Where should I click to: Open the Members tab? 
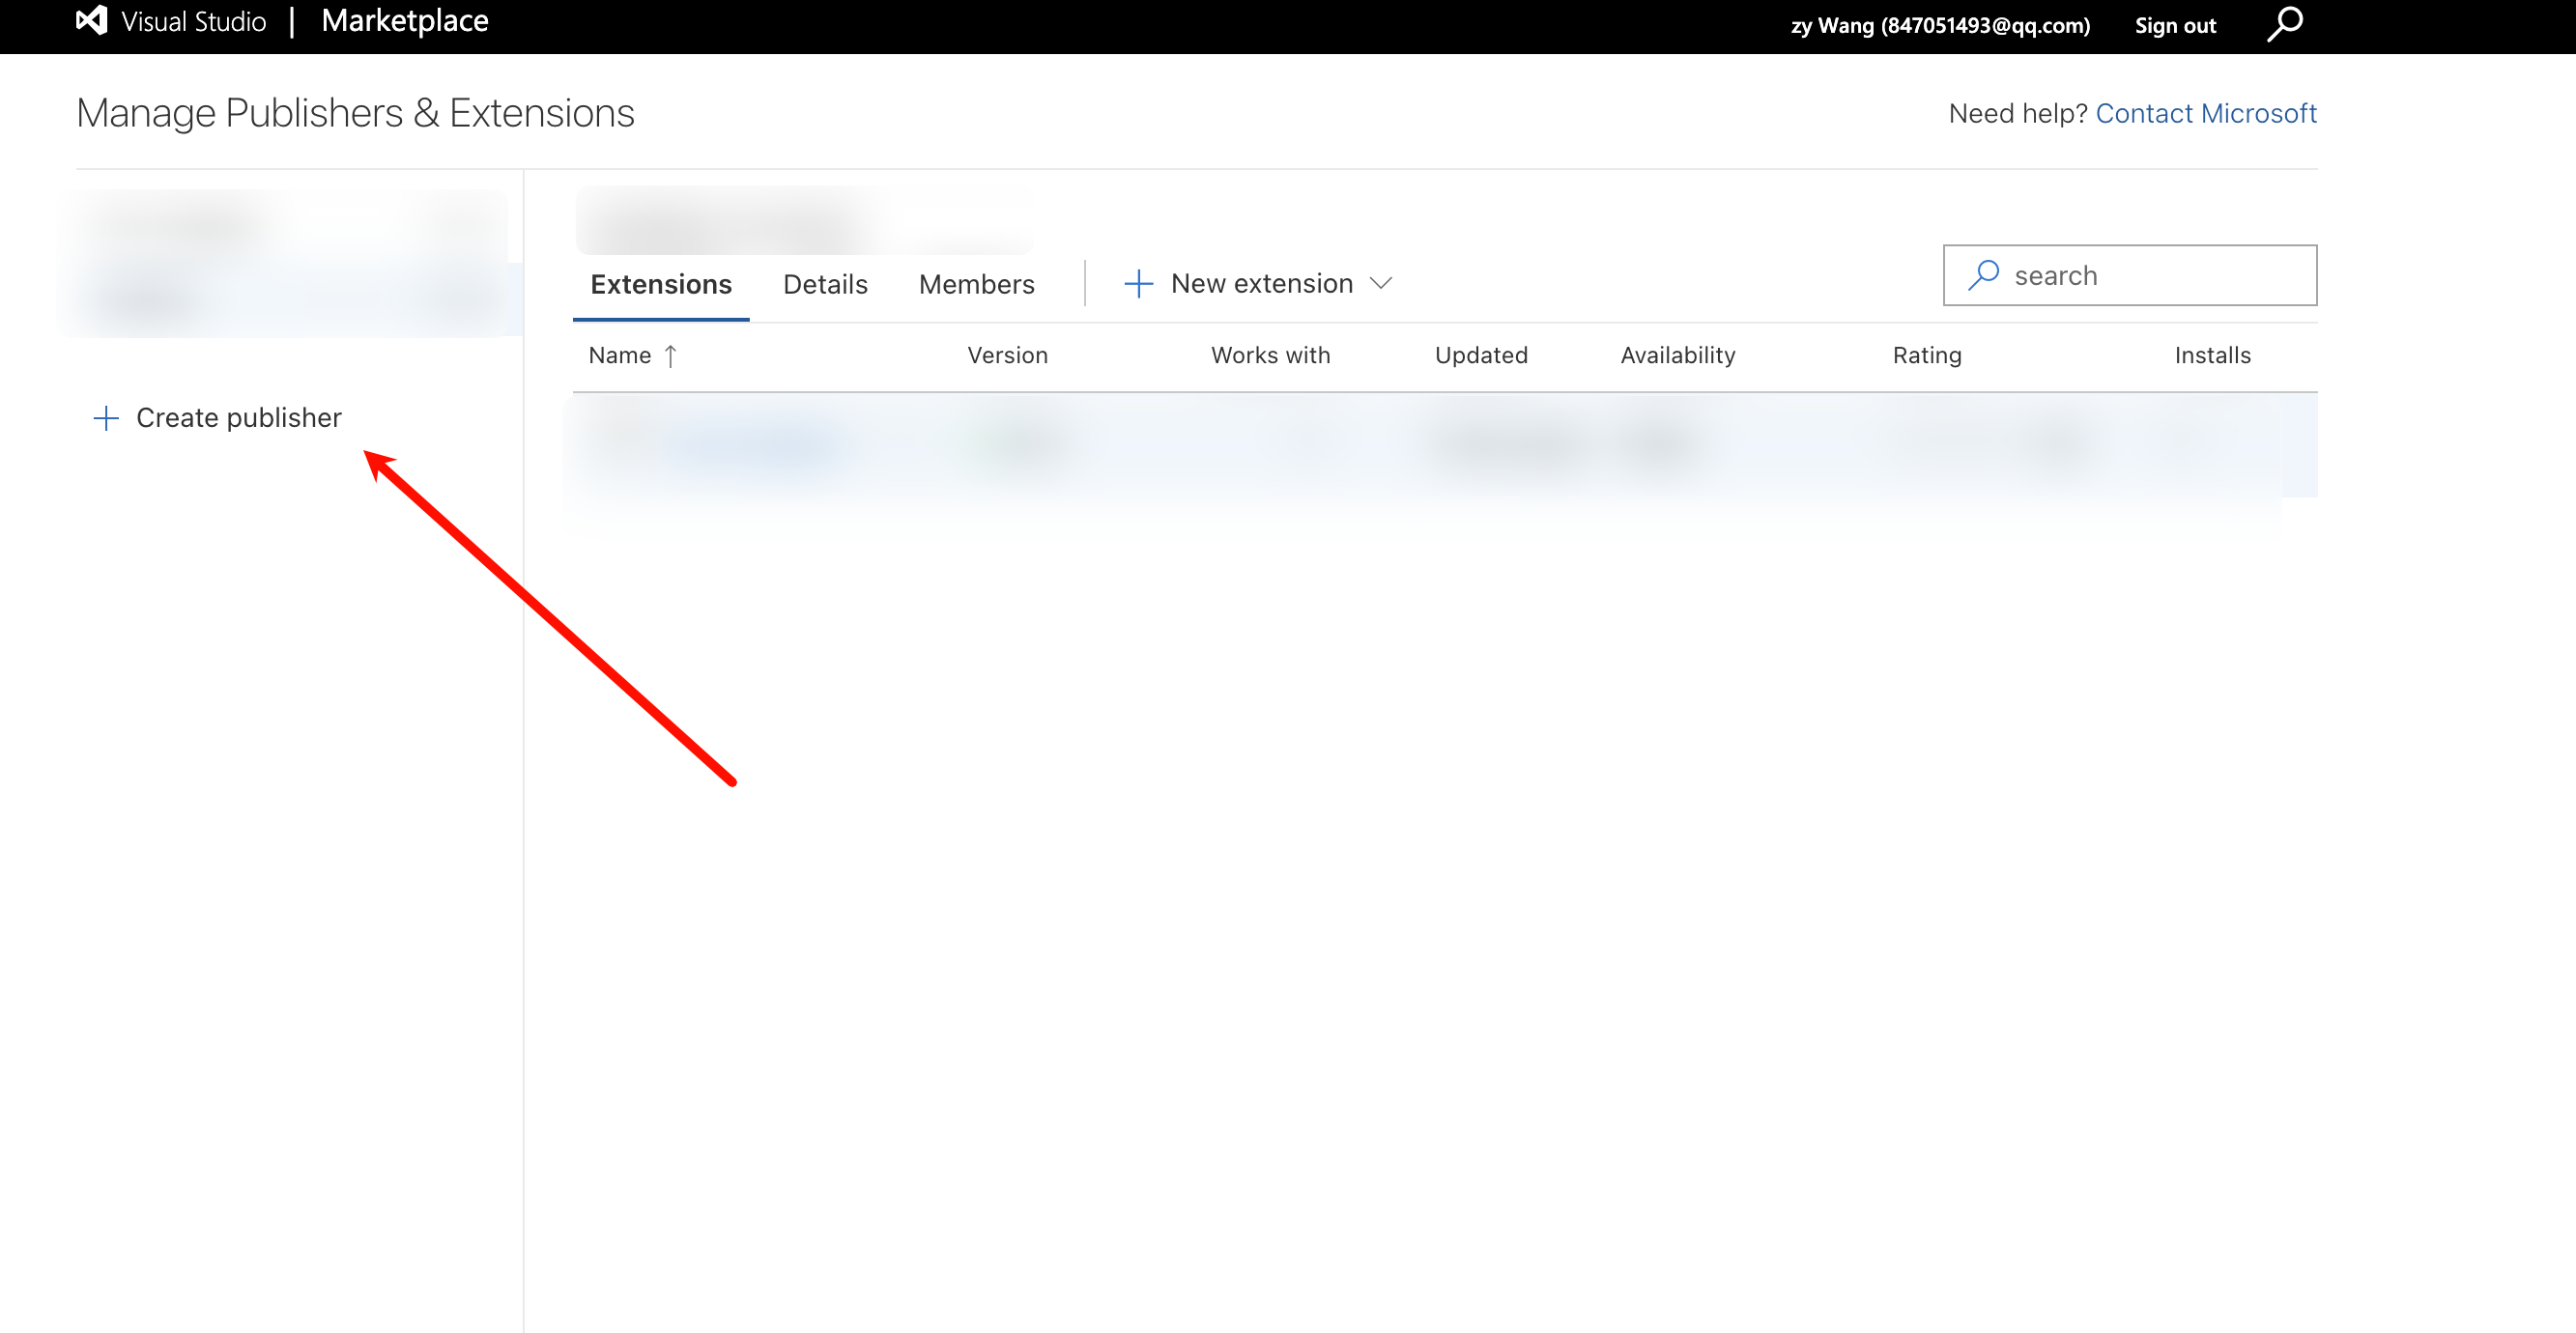976,285
